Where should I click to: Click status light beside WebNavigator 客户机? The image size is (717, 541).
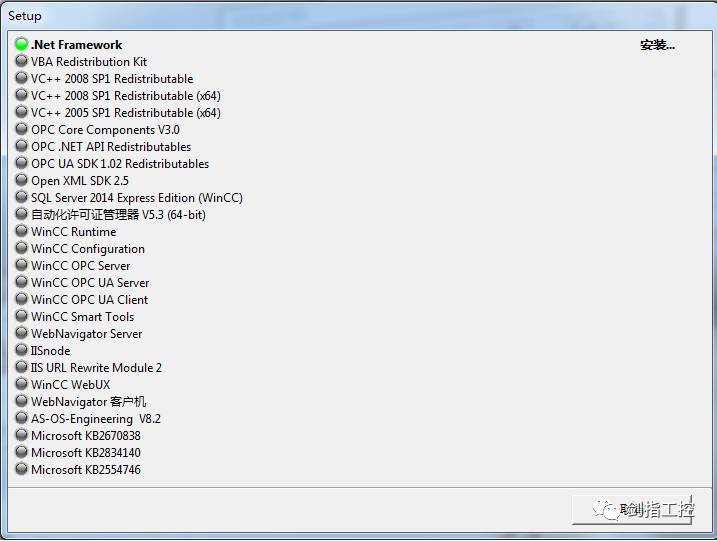coord(21,401)
